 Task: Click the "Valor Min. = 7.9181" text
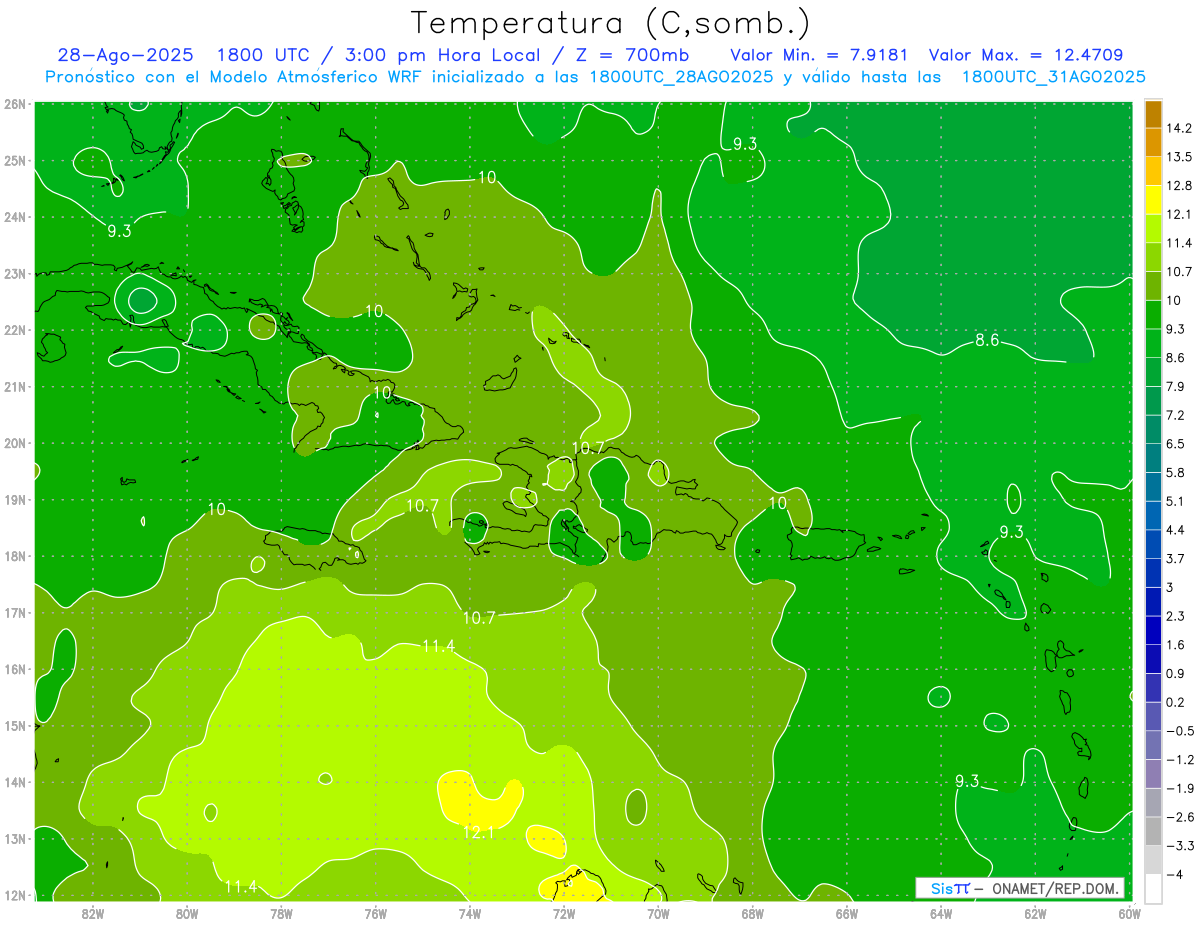[x=821, y=56]
